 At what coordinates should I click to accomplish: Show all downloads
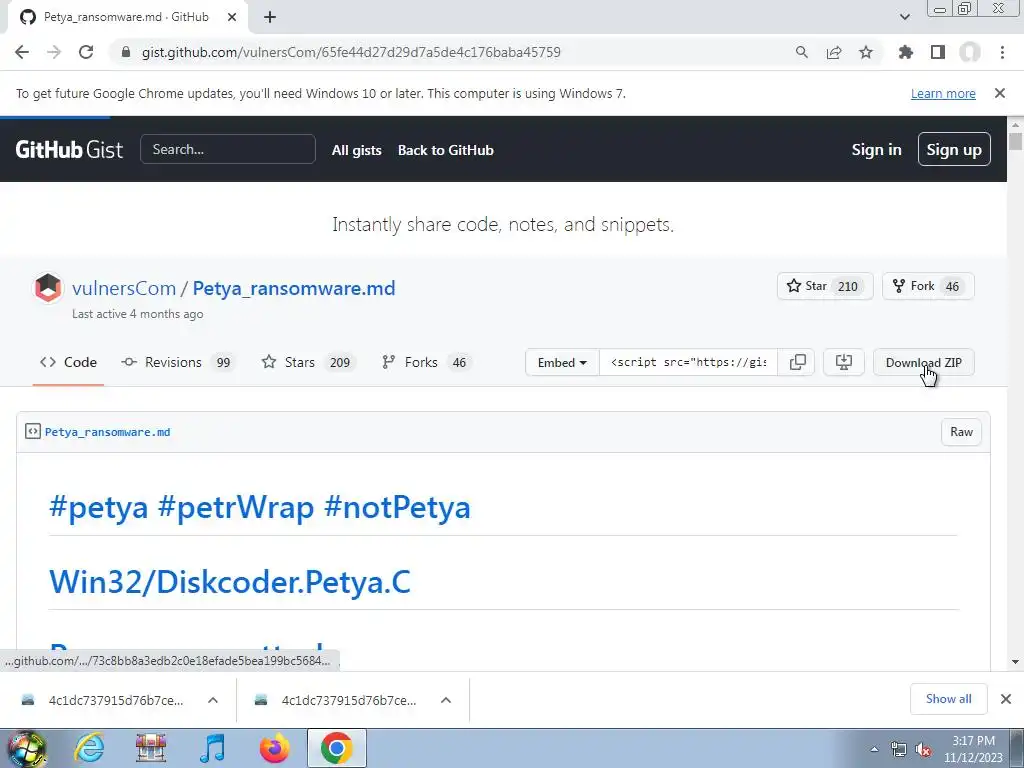[x=948, y=699]
